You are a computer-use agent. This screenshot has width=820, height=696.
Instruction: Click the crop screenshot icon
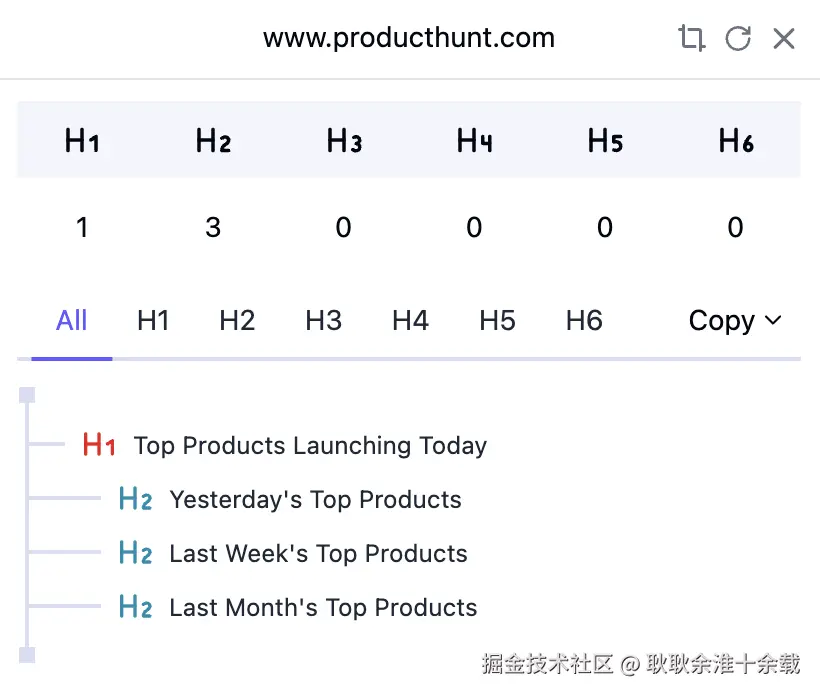[691, 39]
